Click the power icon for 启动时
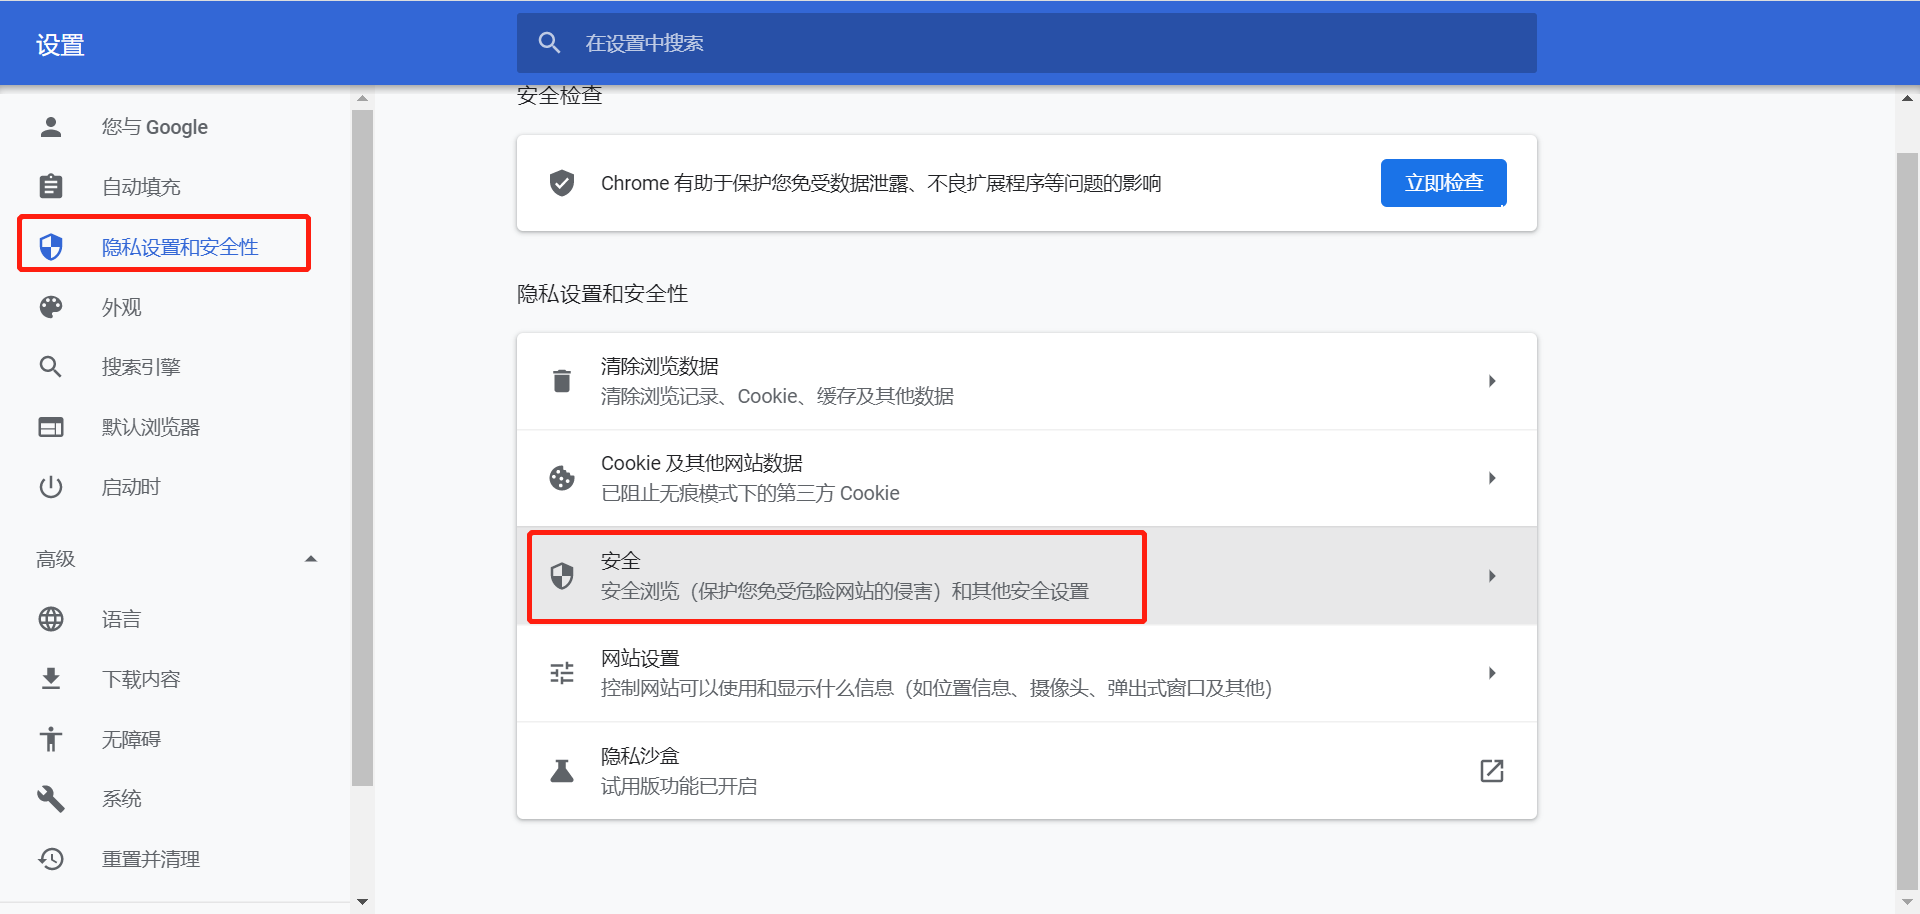 (x=51, y=487)
